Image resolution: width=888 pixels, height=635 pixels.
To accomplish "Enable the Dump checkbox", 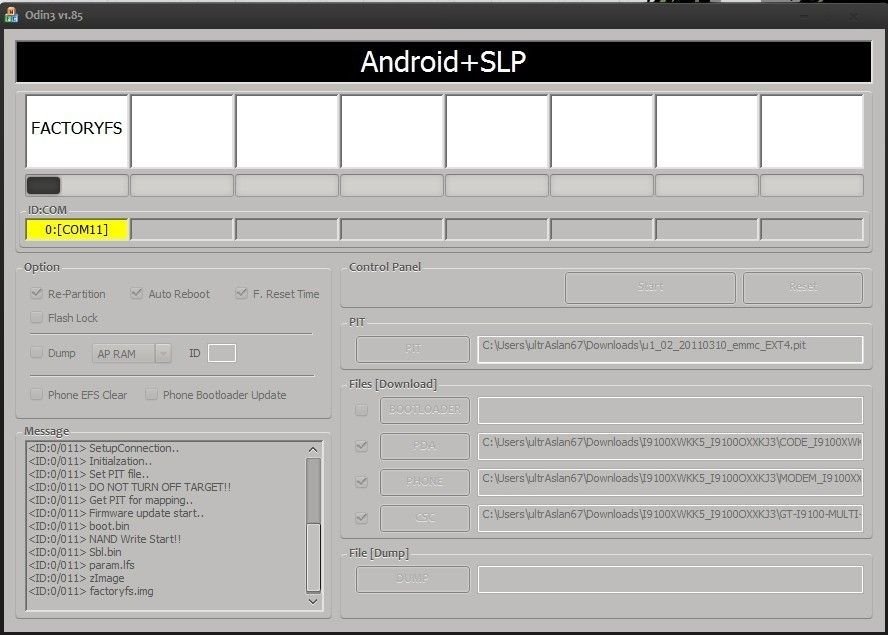I will [x=37, y=352].
